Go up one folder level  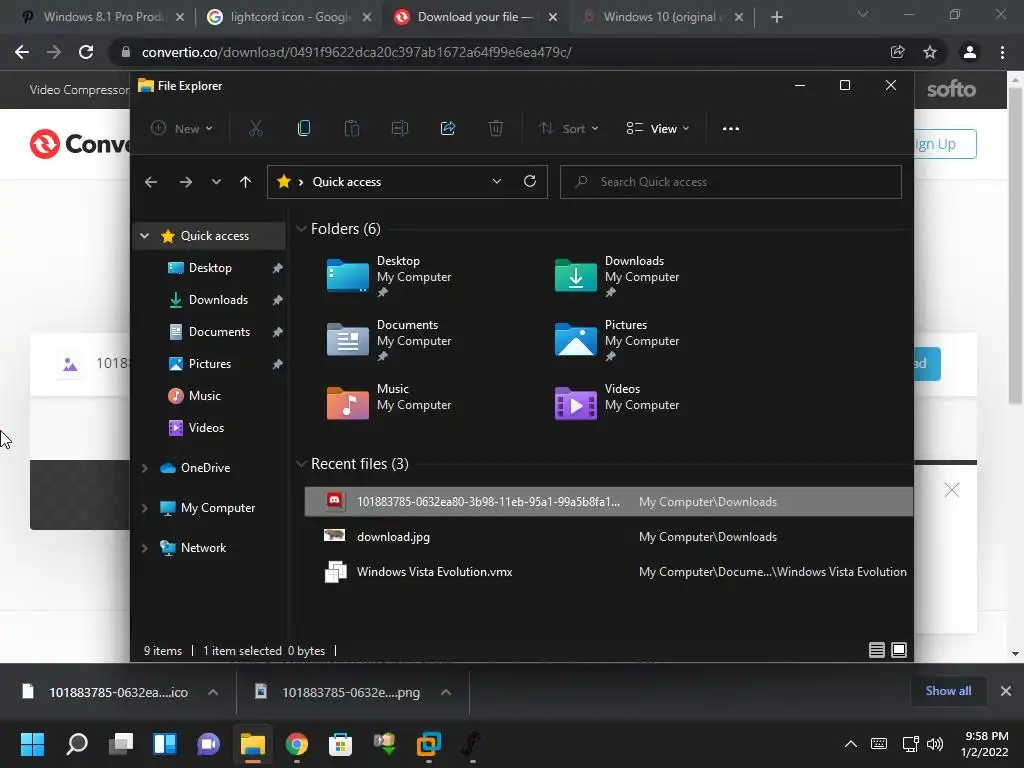[246, 182]
